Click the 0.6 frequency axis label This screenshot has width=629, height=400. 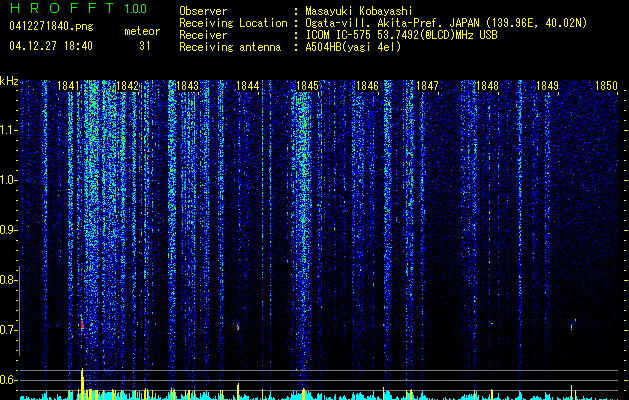(7, 380)
